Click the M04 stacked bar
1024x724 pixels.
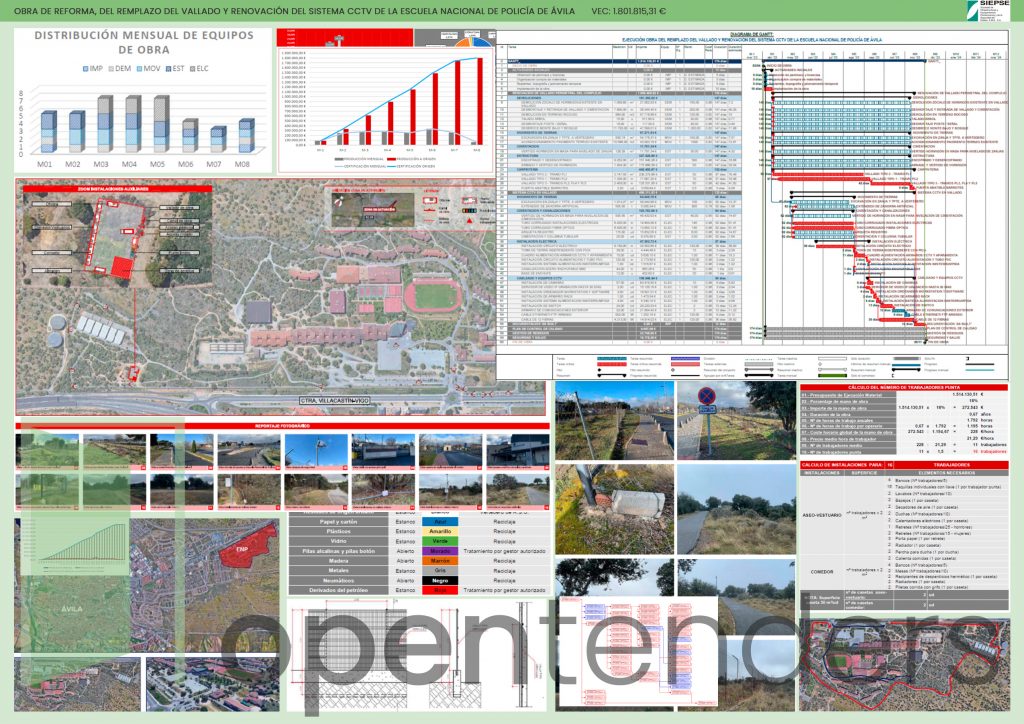click(x=133, y=124)
